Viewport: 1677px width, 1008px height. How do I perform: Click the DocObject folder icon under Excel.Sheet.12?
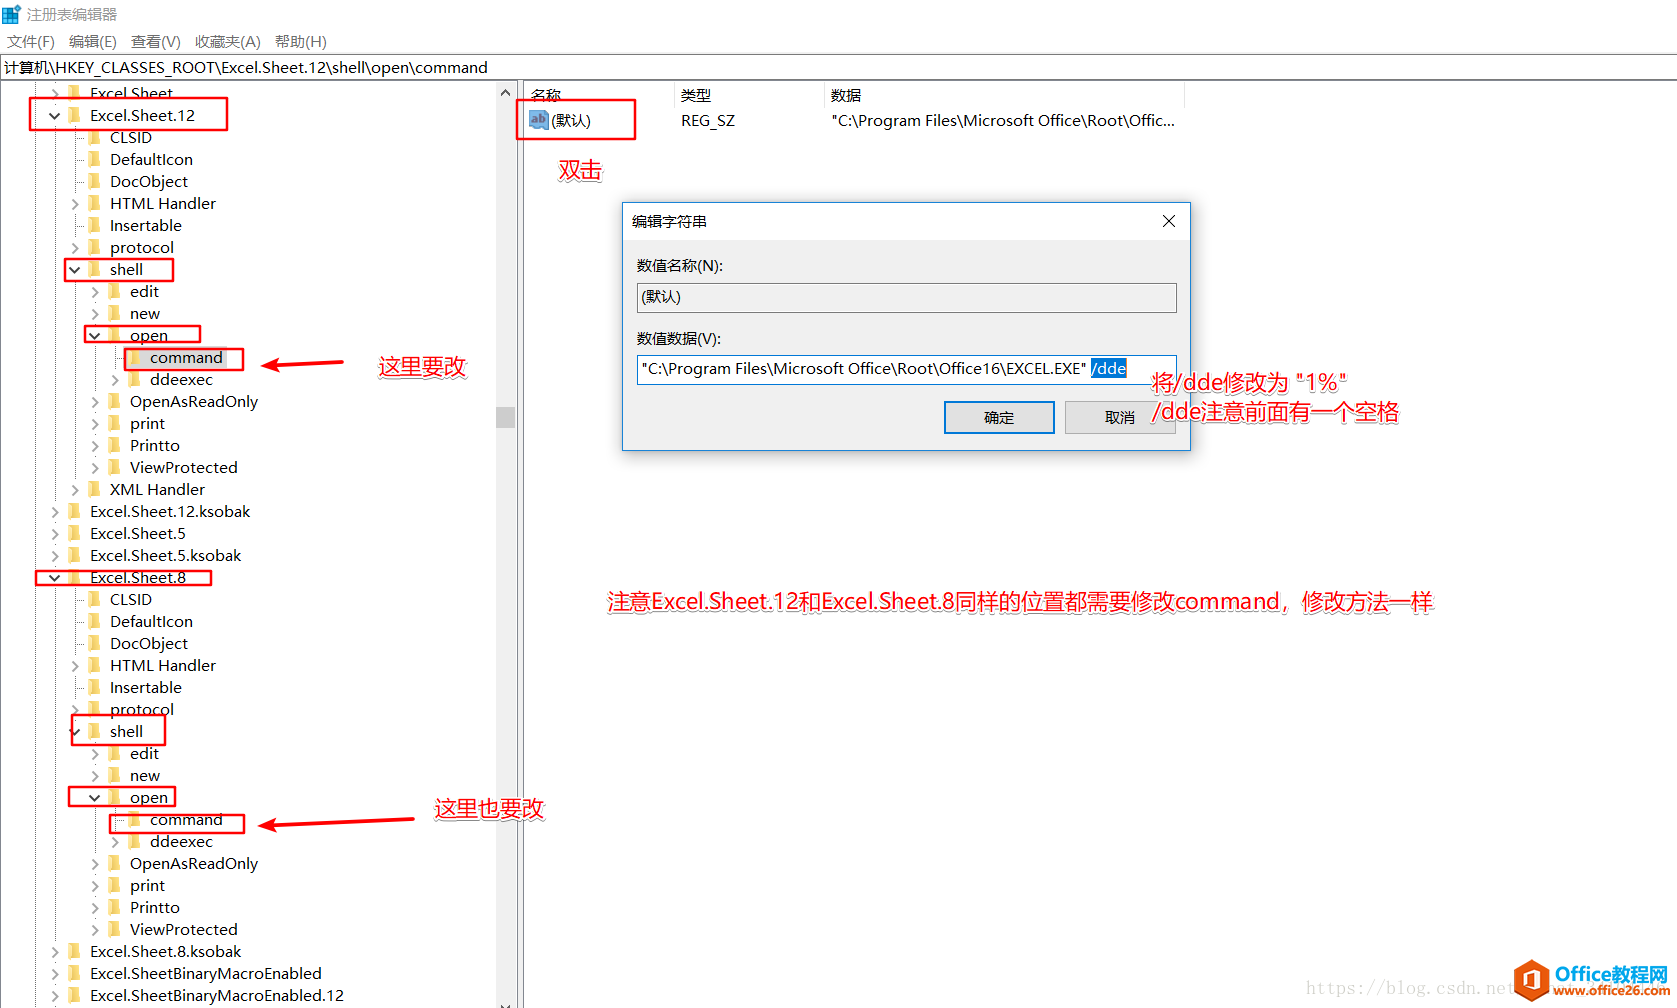[95, 181]
